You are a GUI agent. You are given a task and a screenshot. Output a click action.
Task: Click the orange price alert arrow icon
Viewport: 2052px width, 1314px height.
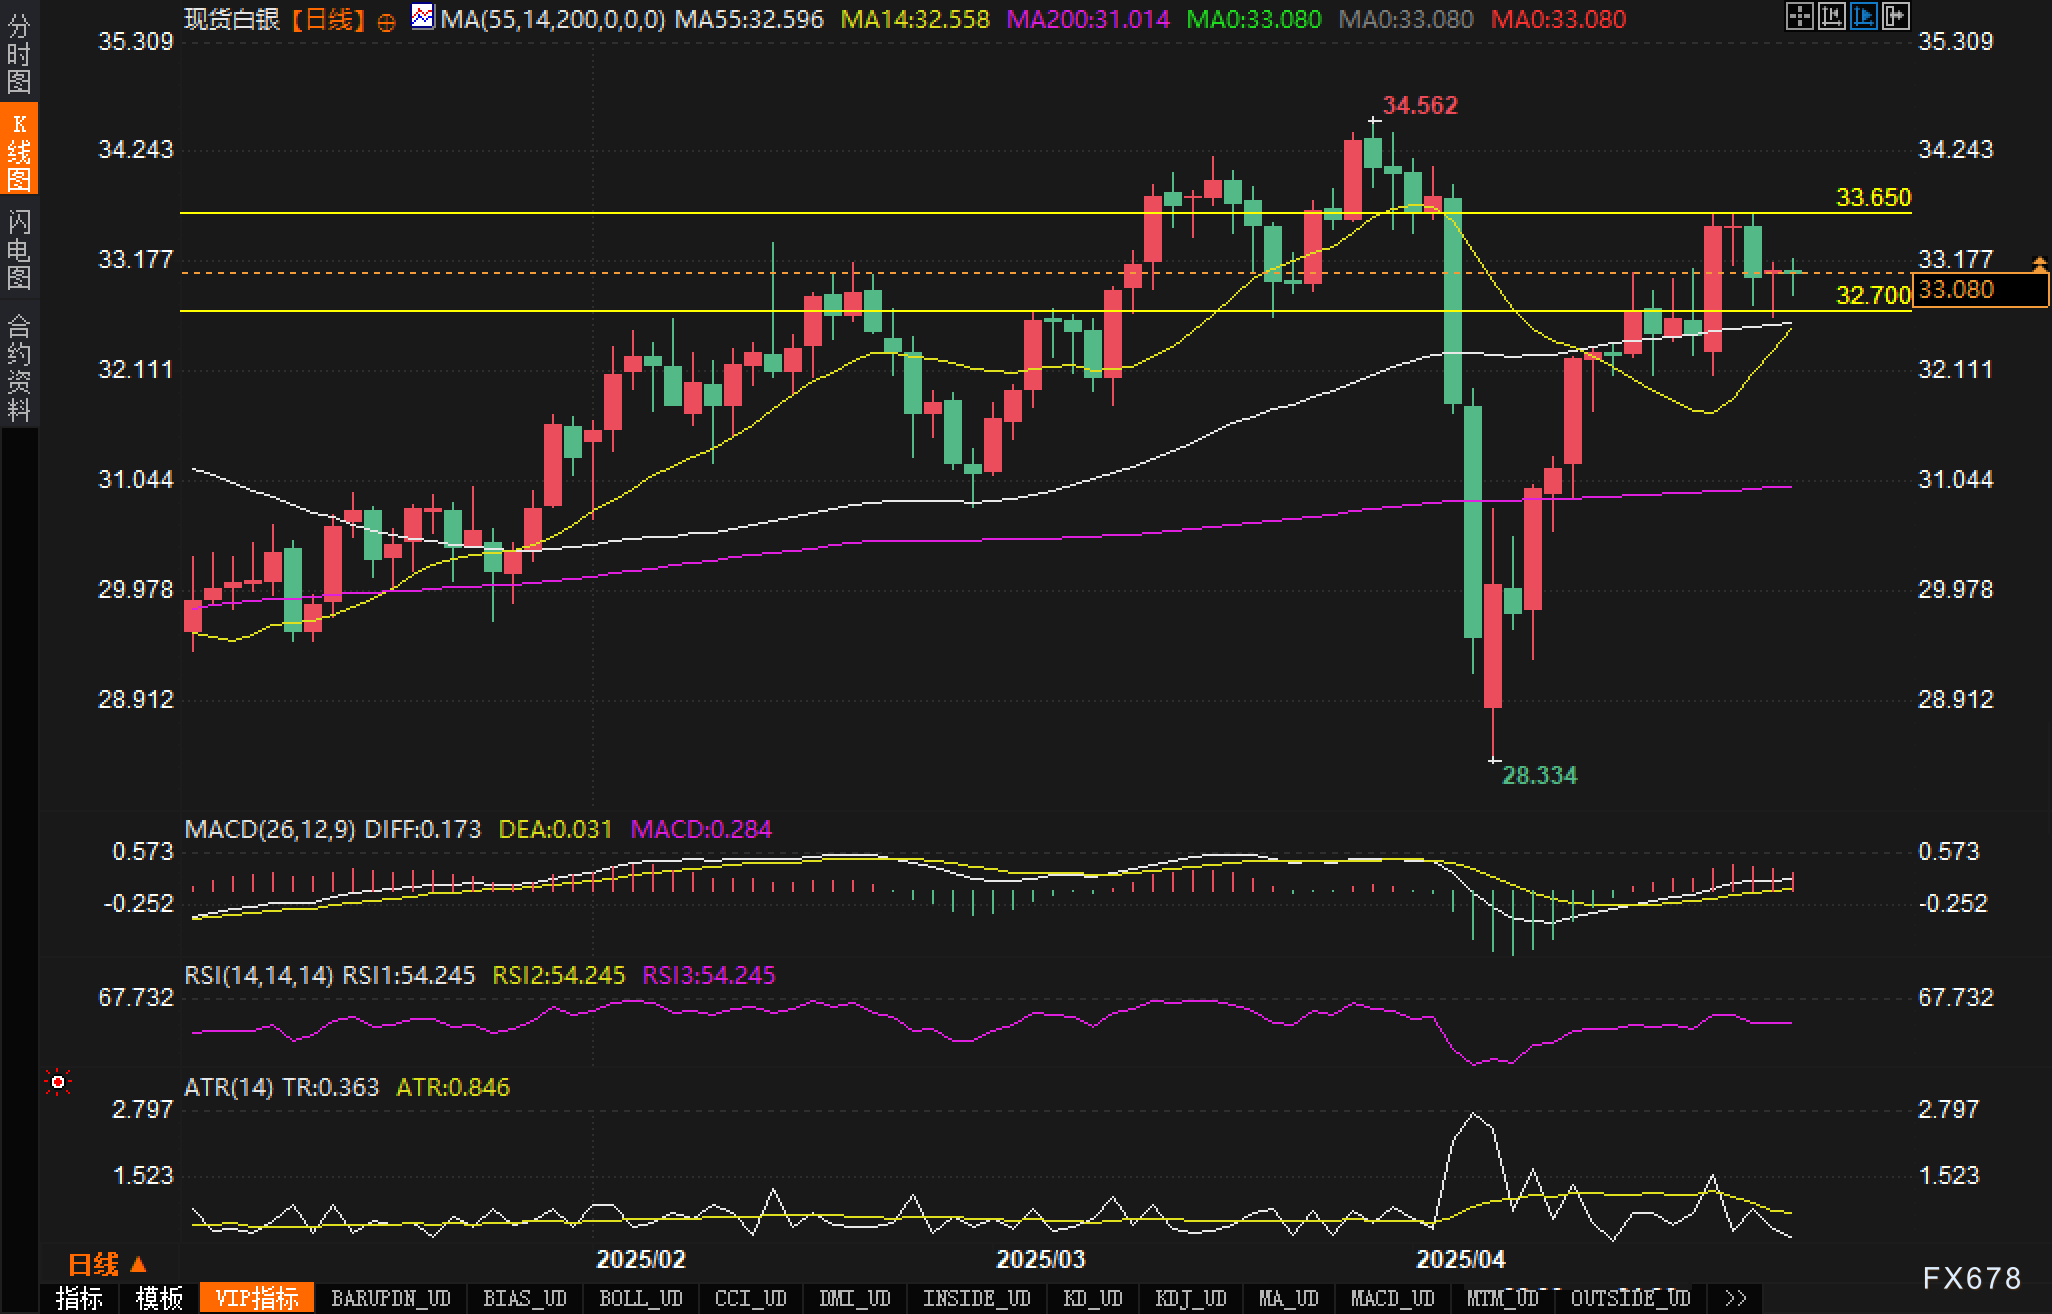(2039, 264)
